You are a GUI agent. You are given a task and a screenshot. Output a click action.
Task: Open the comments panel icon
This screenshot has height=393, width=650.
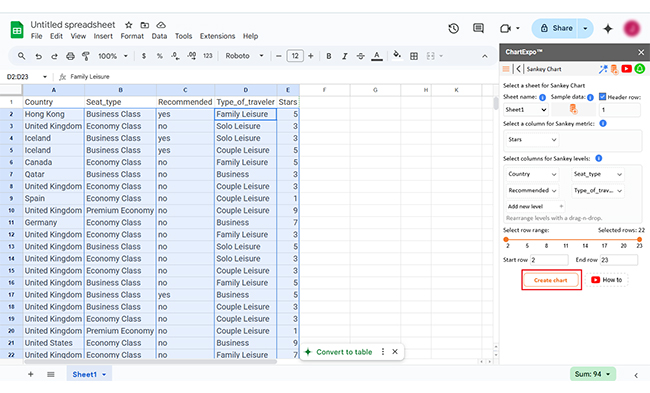pos(478,28)
